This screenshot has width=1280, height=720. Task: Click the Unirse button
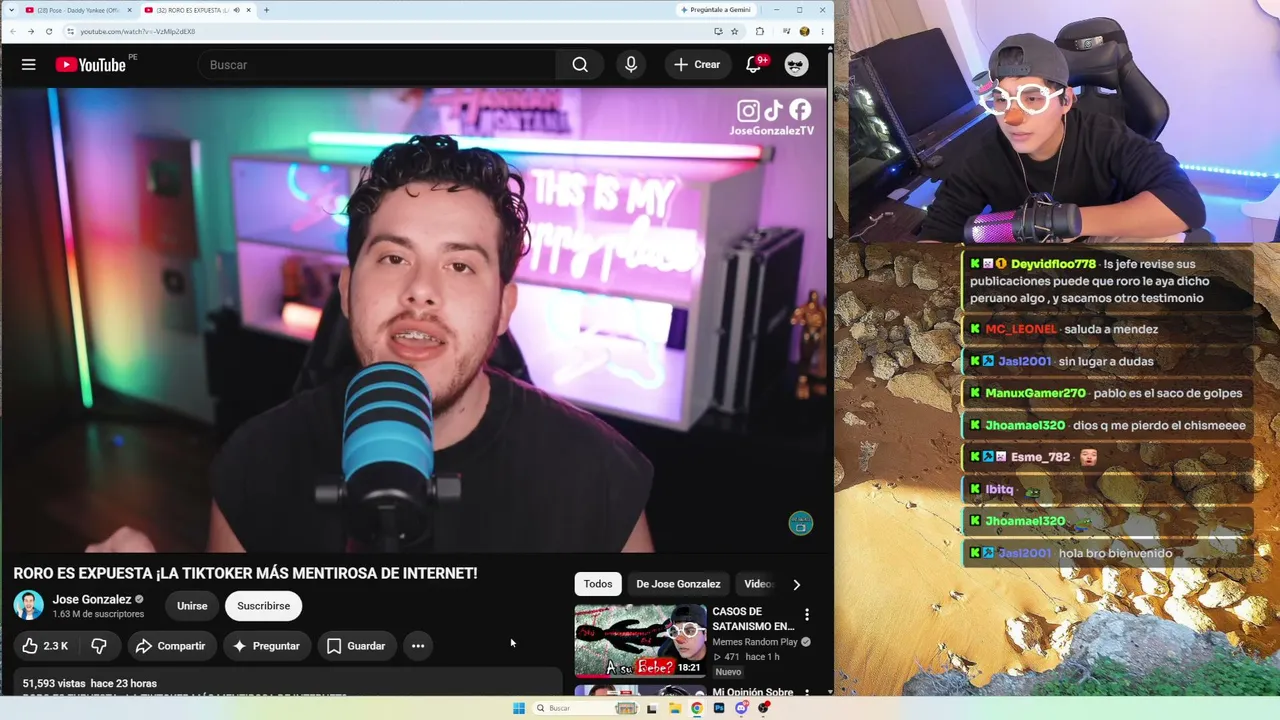tap(192, 606)
